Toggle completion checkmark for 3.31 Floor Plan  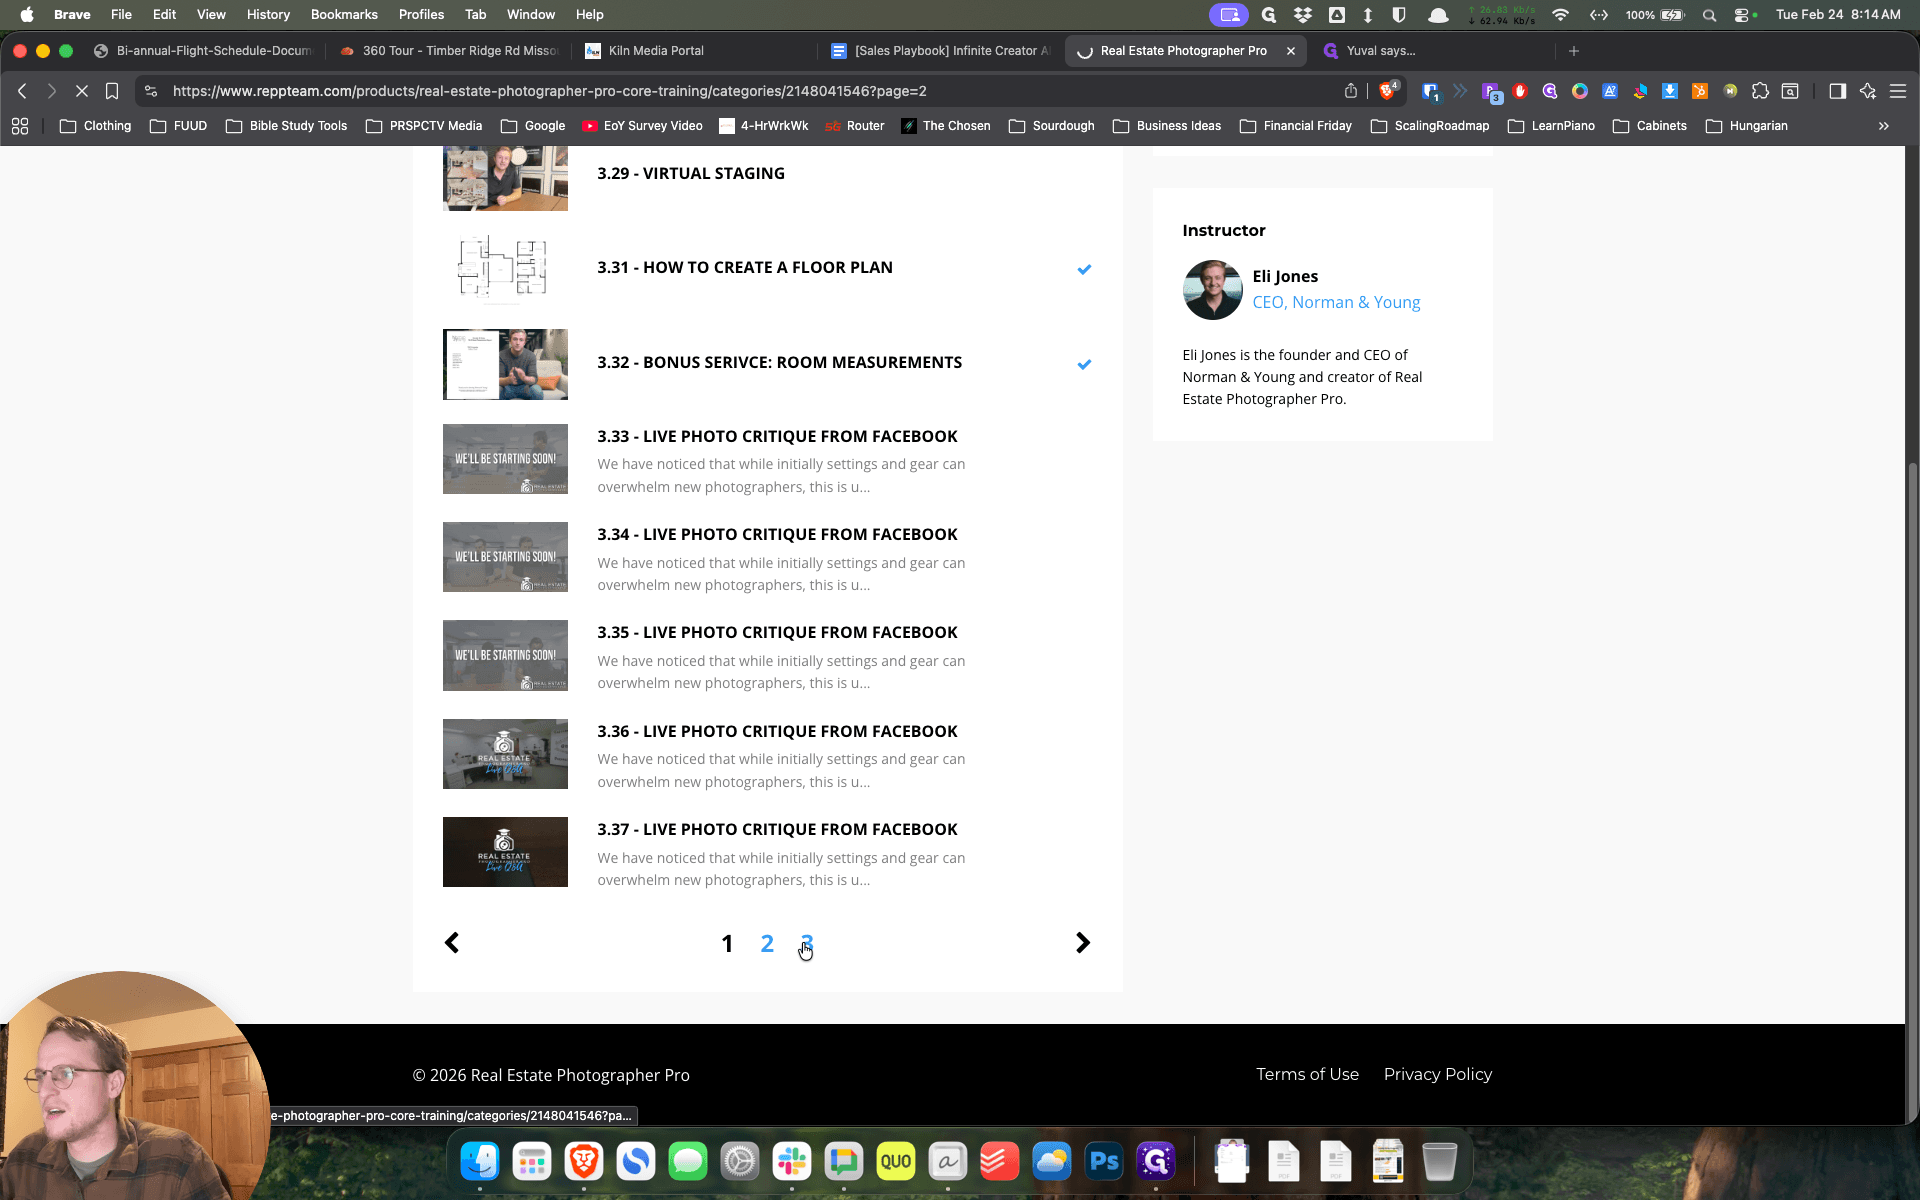click(x=1084, y=269)
